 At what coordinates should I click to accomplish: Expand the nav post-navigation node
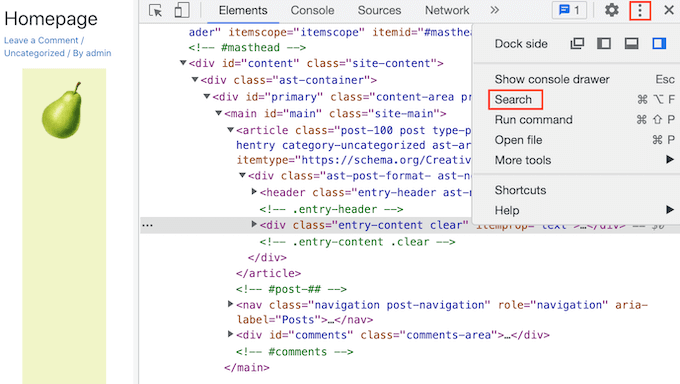pyautogui.click(x=231, y=305)
